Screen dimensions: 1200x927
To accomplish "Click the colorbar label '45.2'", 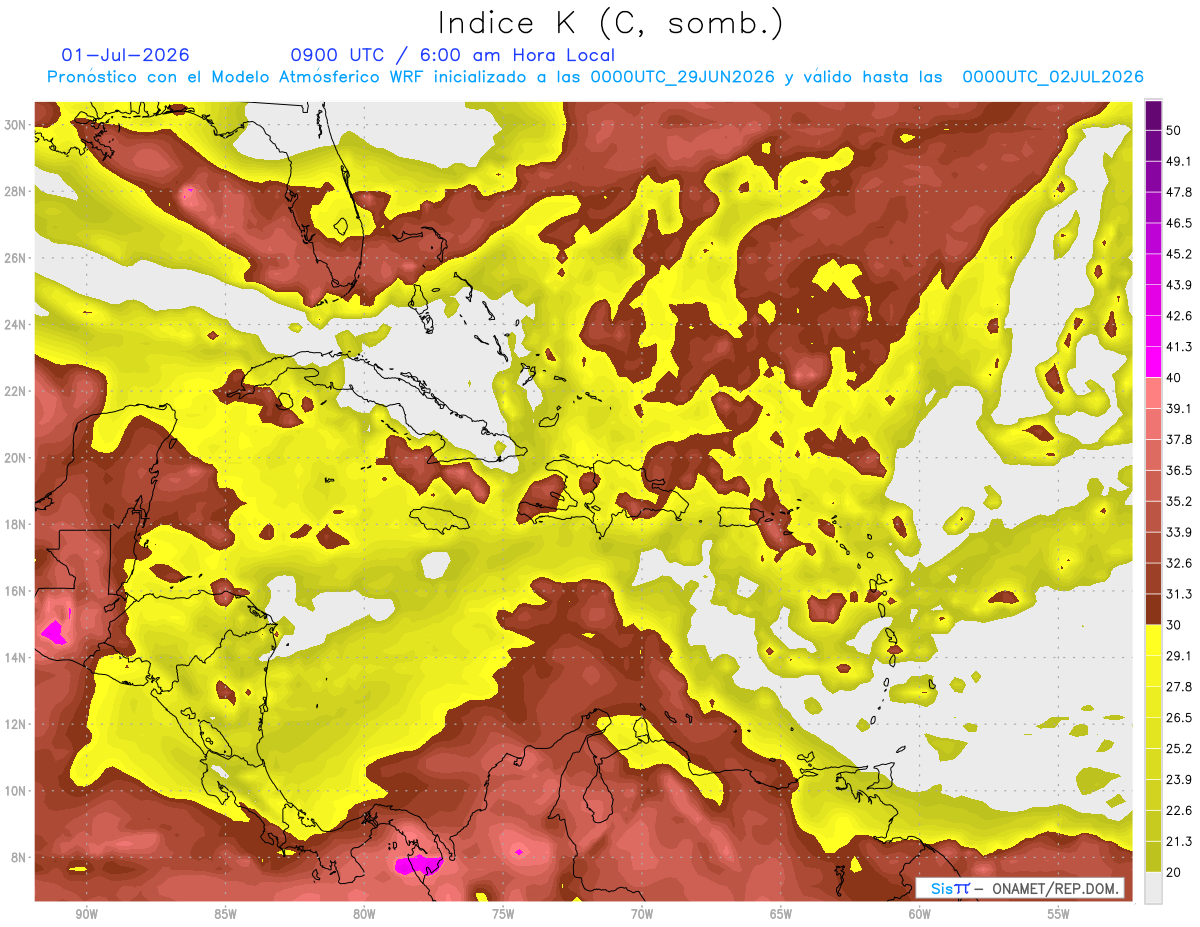I will (1178, 254).
